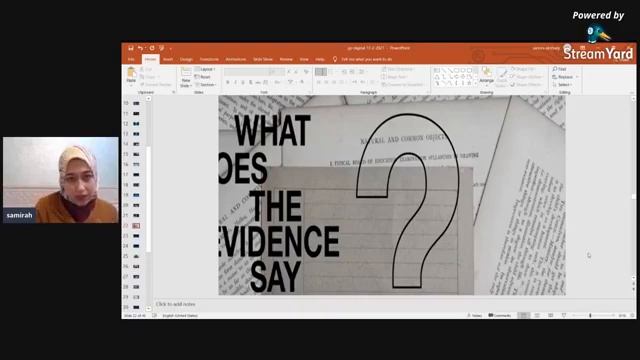
Task: Switch to the Insert tab
Action: tap(168, 60)
